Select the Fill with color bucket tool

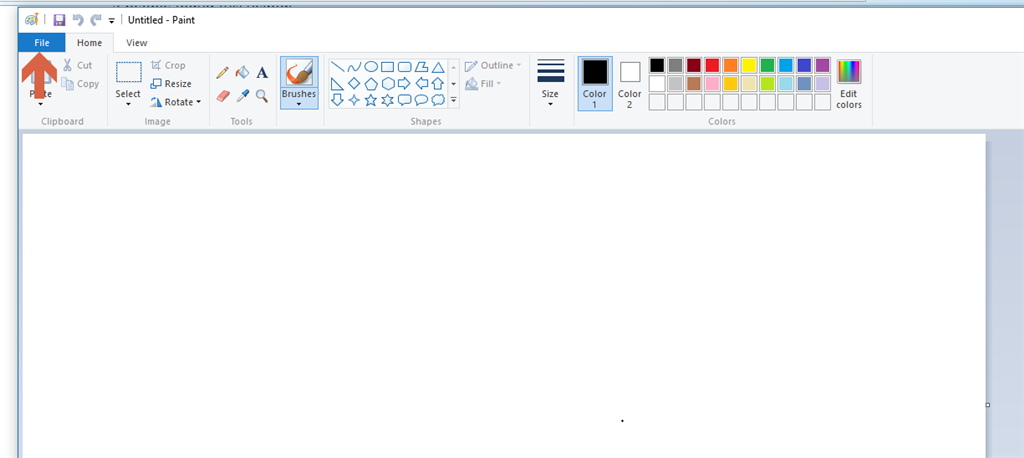(x=242, y=73)
